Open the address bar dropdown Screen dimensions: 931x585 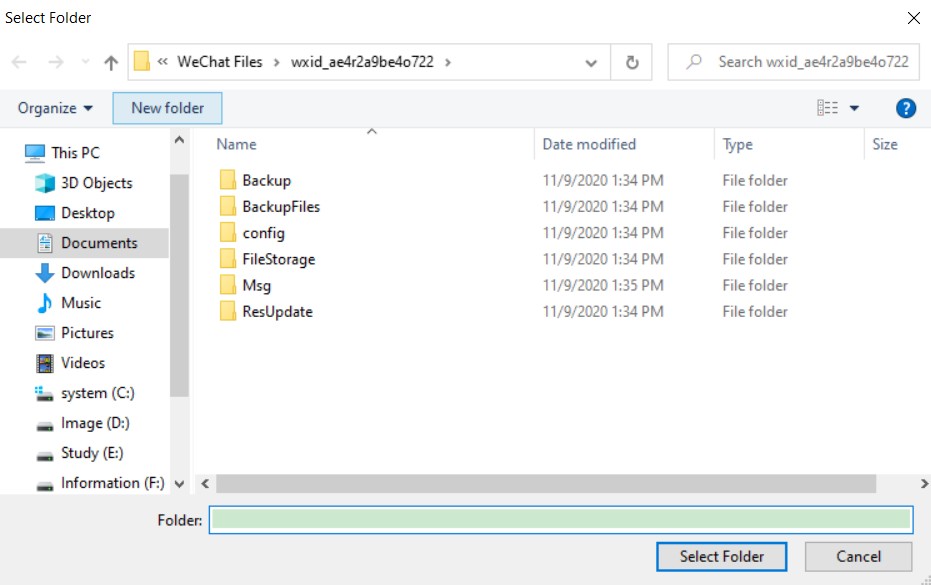tap(590, 61)
